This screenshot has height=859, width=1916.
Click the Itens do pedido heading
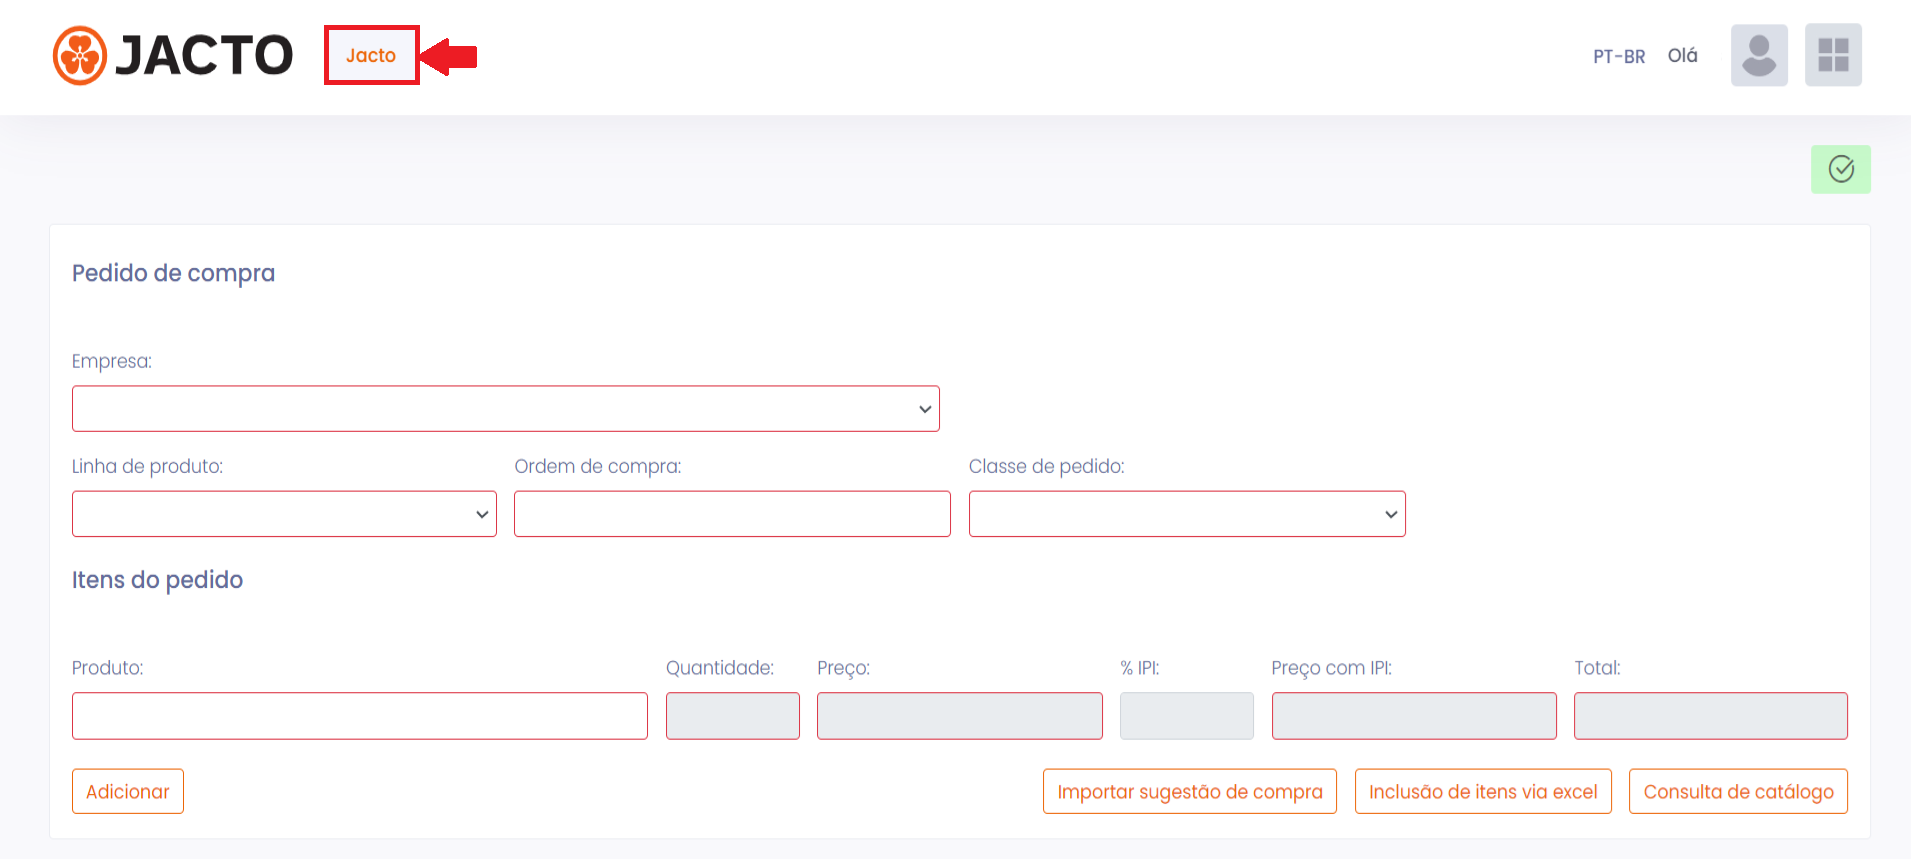coord(157,580)
